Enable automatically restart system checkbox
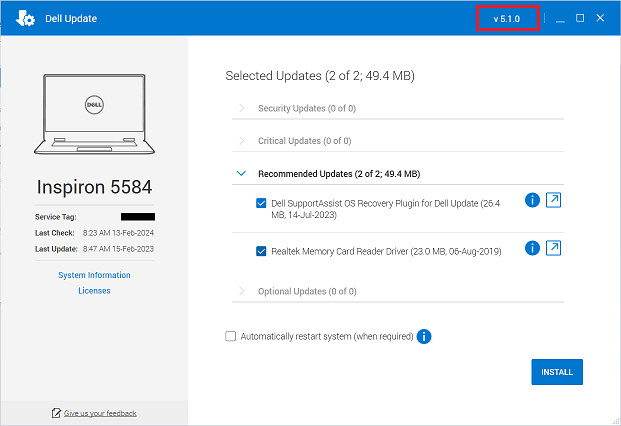Screen dimensions: 621x426 tap(231, 337)
